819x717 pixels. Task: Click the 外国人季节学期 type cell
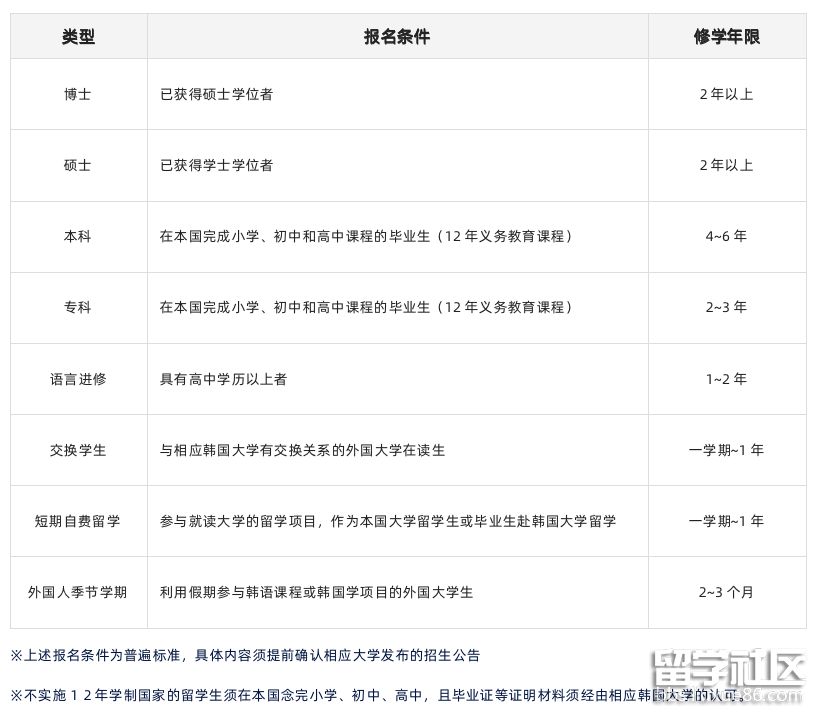78,592
